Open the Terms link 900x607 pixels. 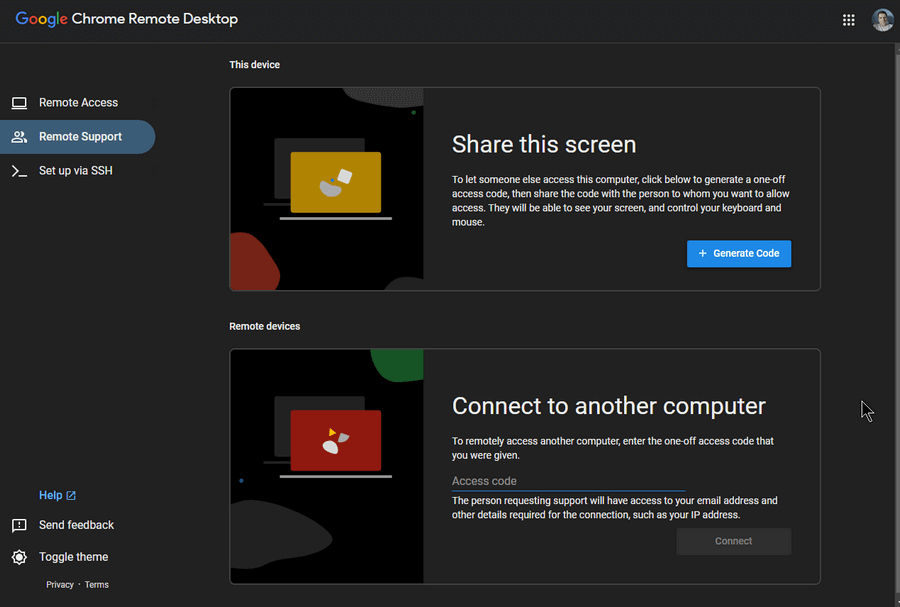96,585
